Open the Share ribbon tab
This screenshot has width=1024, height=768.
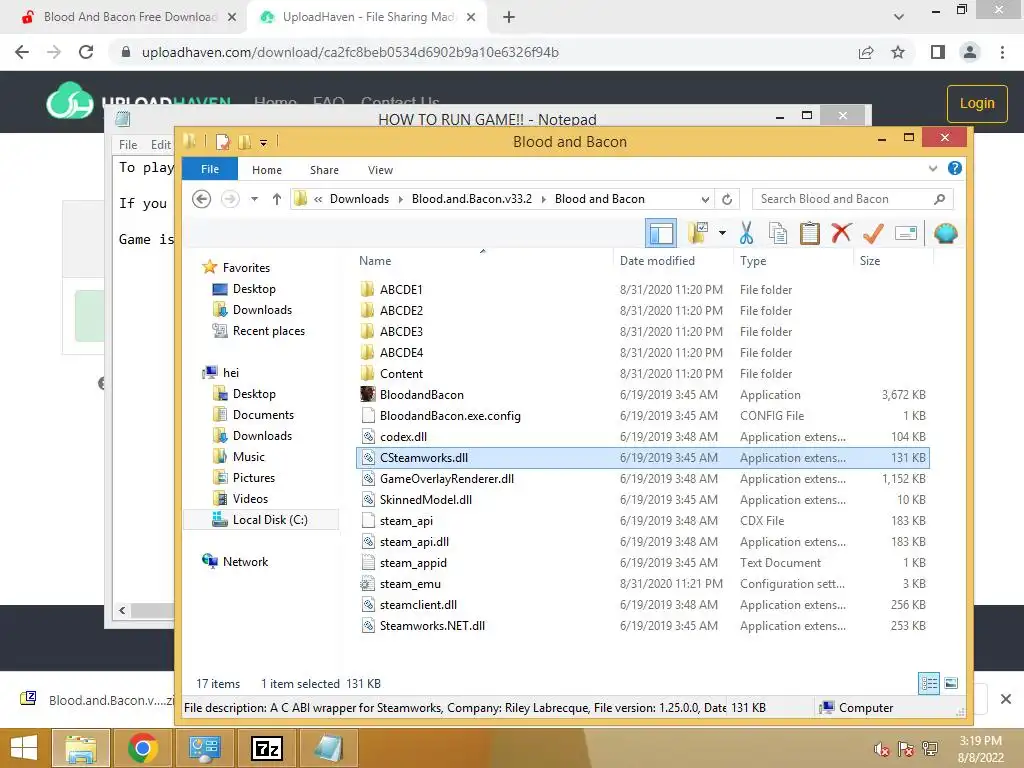[x=324, y=170]
